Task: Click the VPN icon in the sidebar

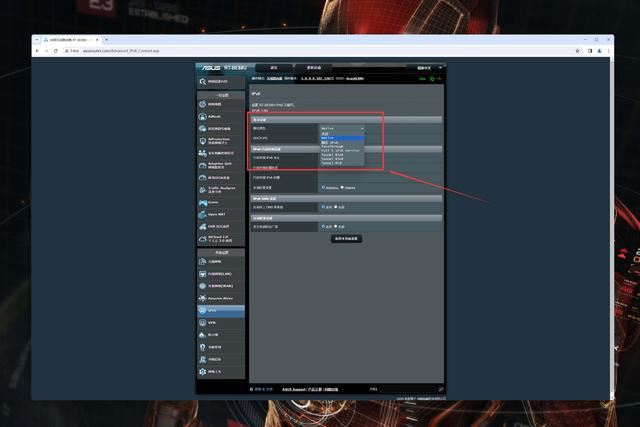Action: (x=203, y=323)
